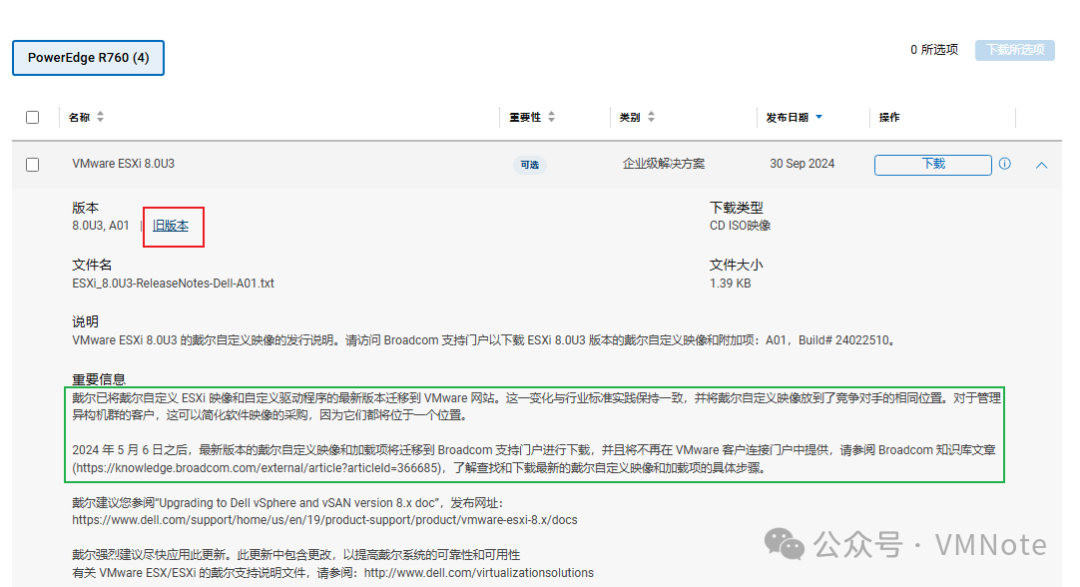The width and height of the screenshot is (1080, 587).
Task: Click the 版本 label
Action: (x=85, y=207)
